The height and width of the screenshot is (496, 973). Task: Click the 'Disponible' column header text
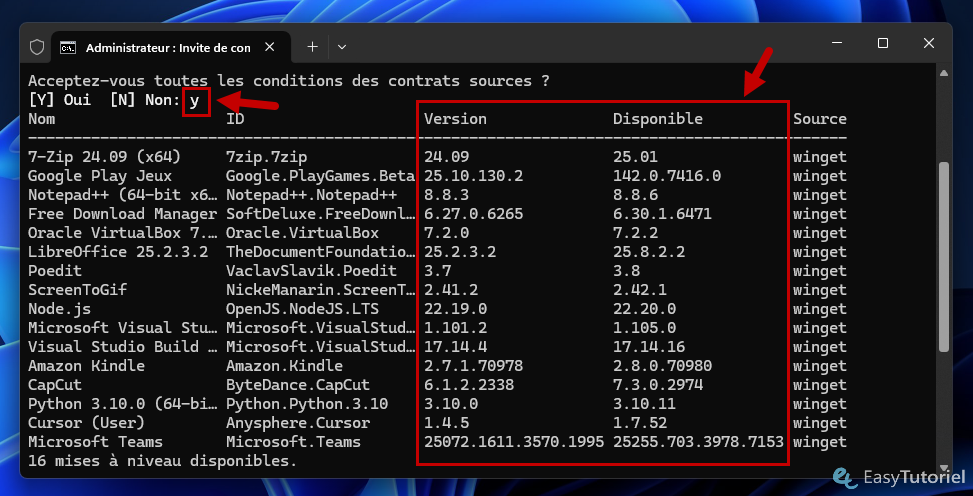click(x=658, y=119)
